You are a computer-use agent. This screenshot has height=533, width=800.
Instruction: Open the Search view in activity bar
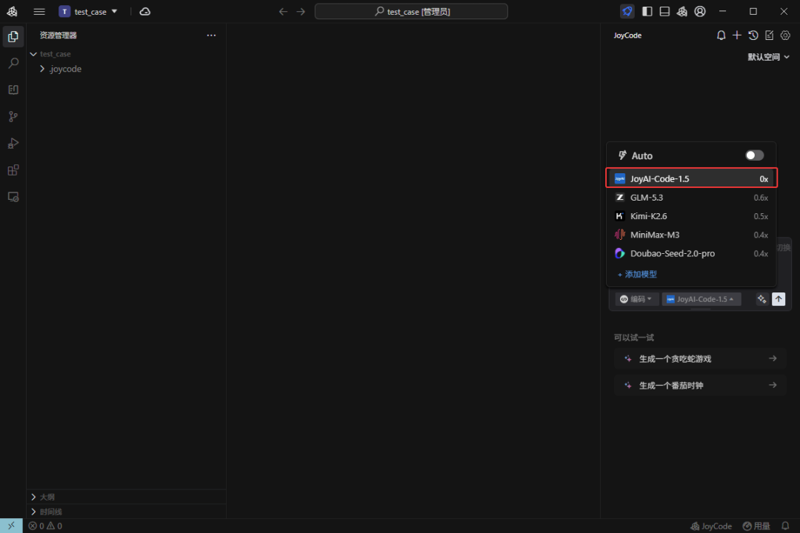point(13,63)
